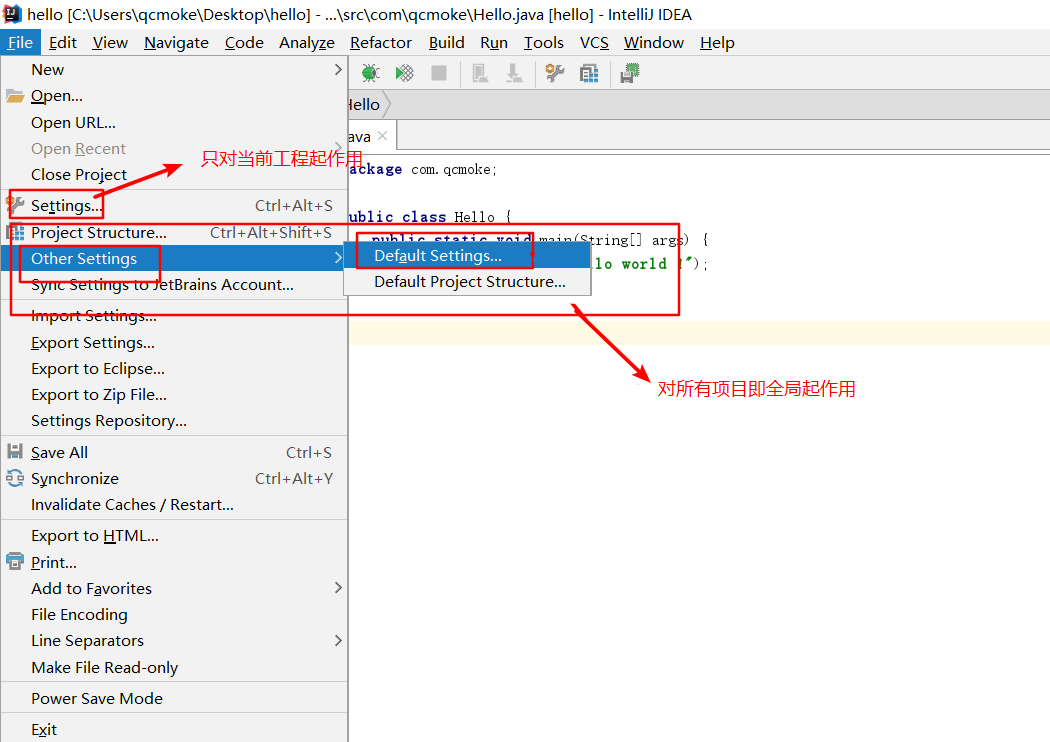
Task: Choose Default Project Structure... in the submenu
Action: (467, 282)
